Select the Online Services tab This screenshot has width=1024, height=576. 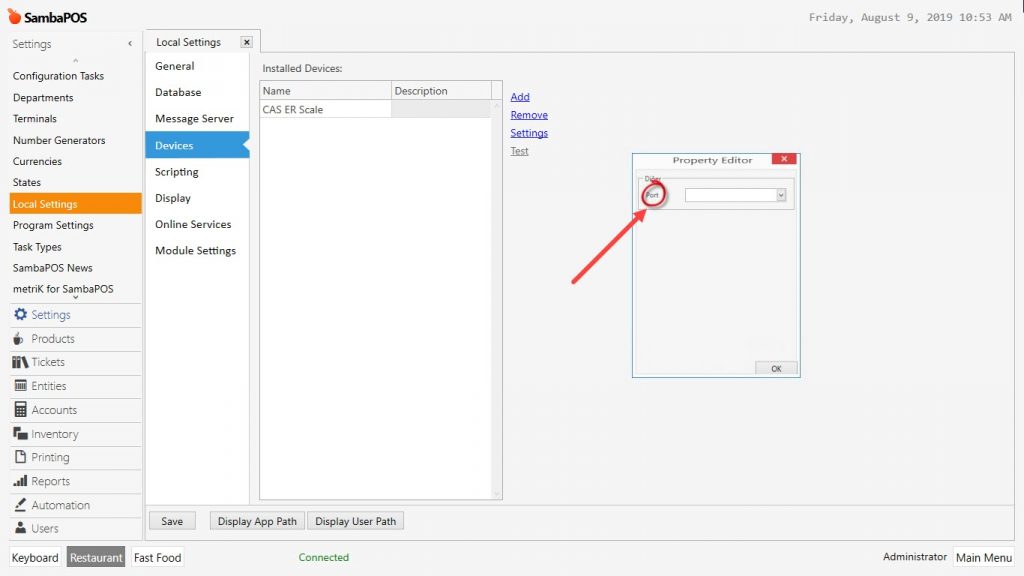[x=197, y=224]
